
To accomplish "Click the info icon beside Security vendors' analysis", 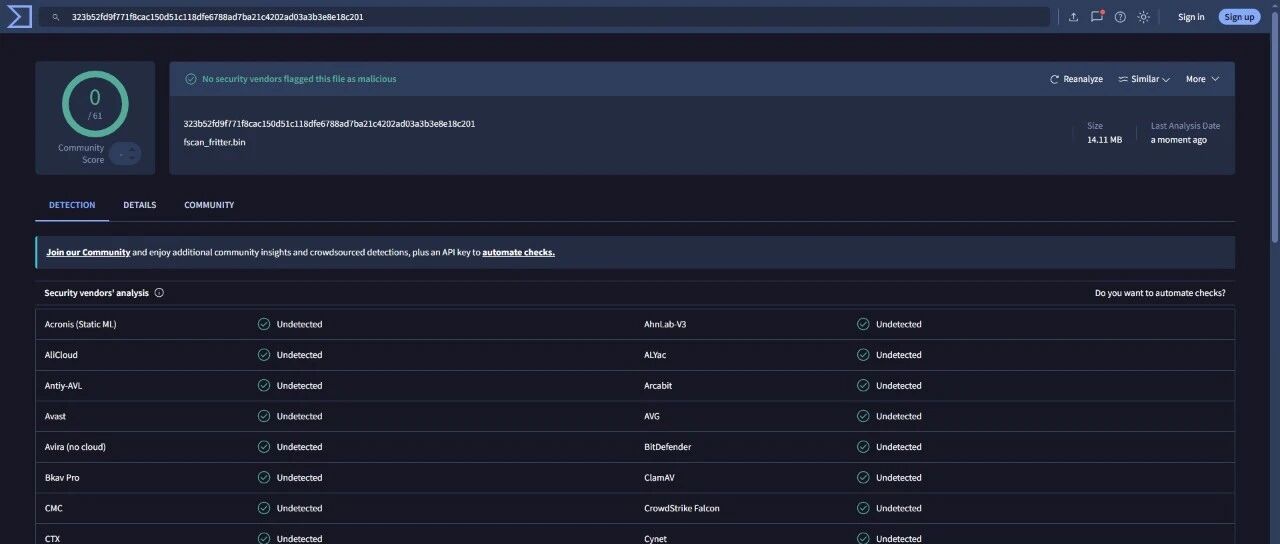I will pos(159,293).
